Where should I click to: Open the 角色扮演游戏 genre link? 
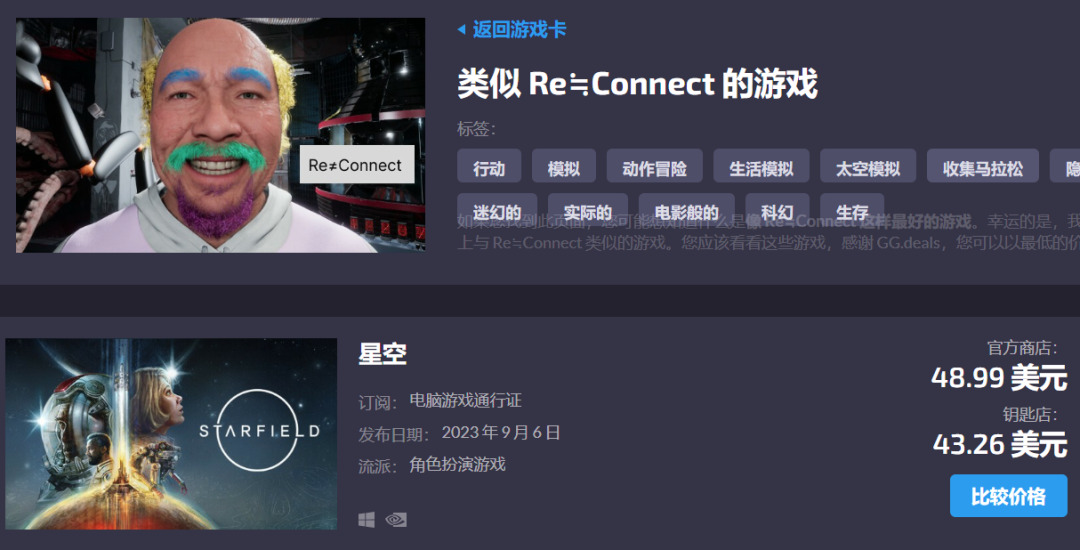(x=457, y=464)
